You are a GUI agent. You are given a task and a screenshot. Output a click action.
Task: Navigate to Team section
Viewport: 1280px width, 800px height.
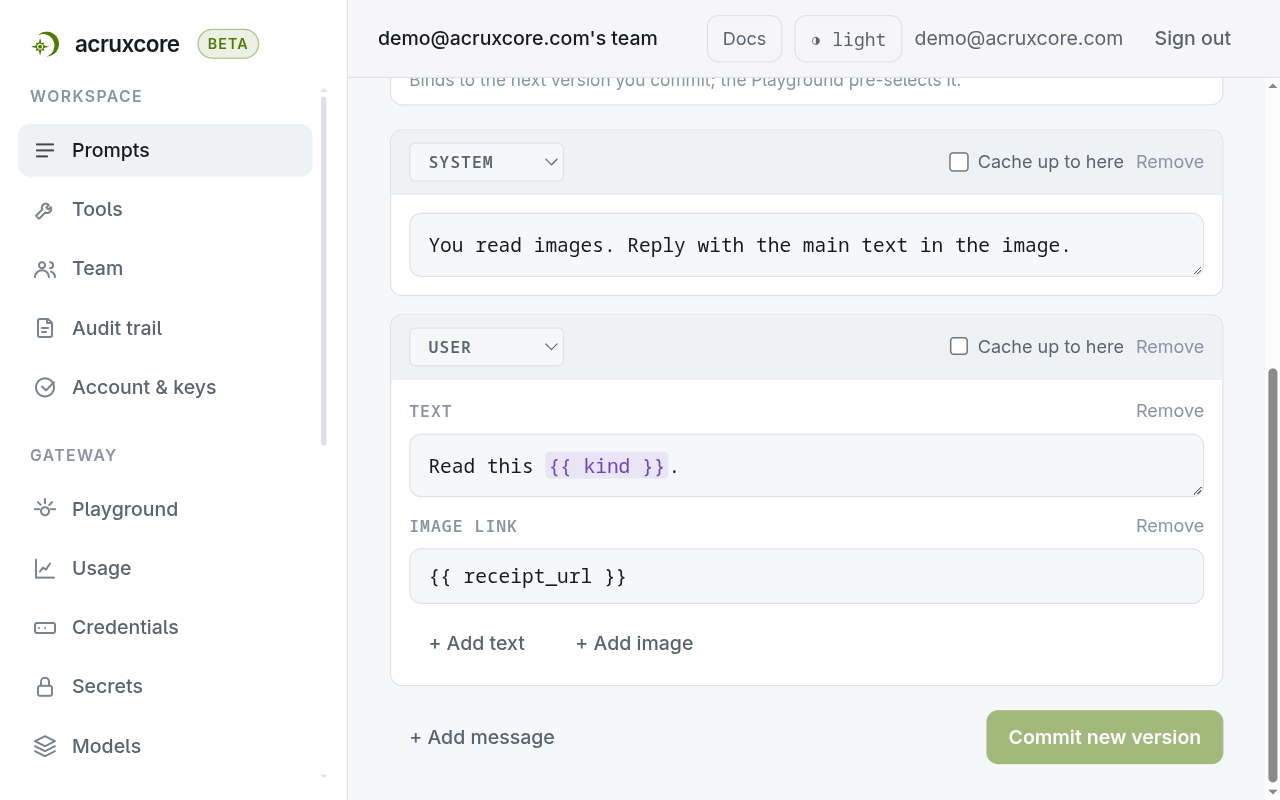point(165,268)
